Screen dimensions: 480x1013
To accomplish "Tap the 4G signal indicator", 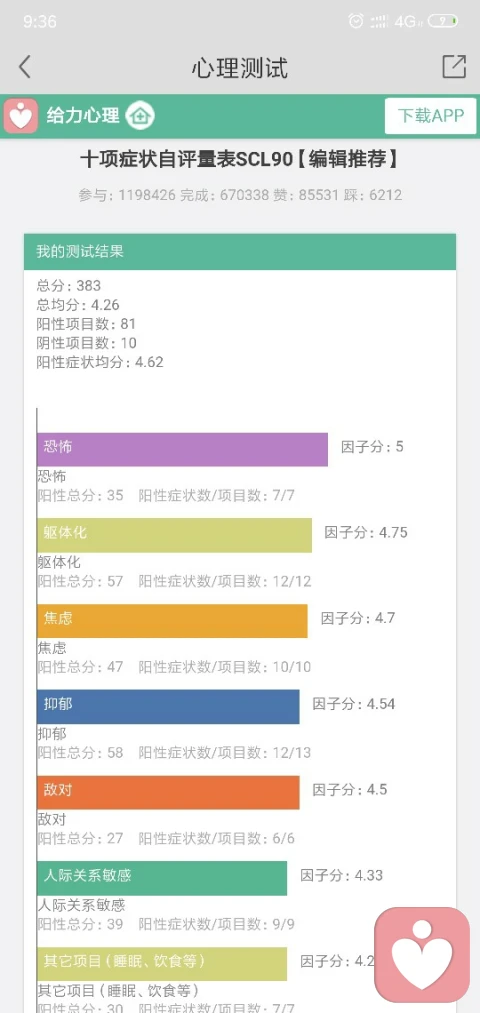I will click(408, 21).
